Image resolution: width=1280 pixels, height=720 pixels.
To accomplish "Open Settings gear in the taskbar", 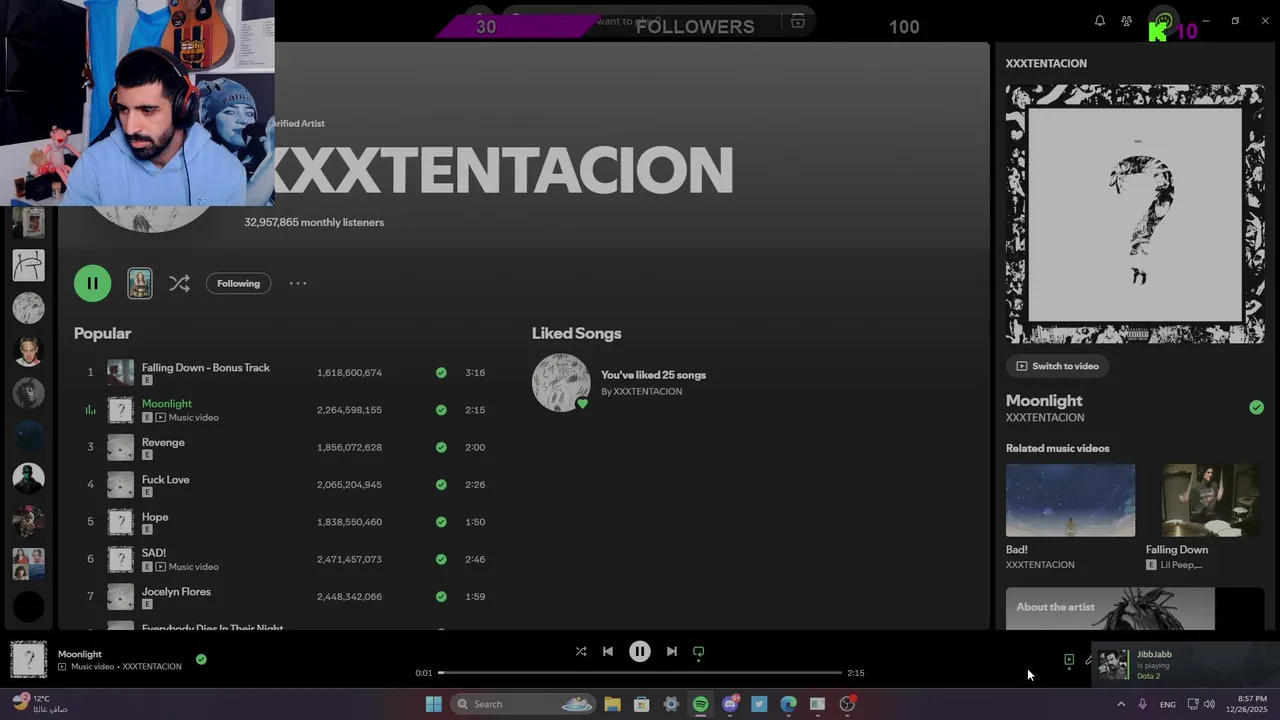I will click(671, 704).
